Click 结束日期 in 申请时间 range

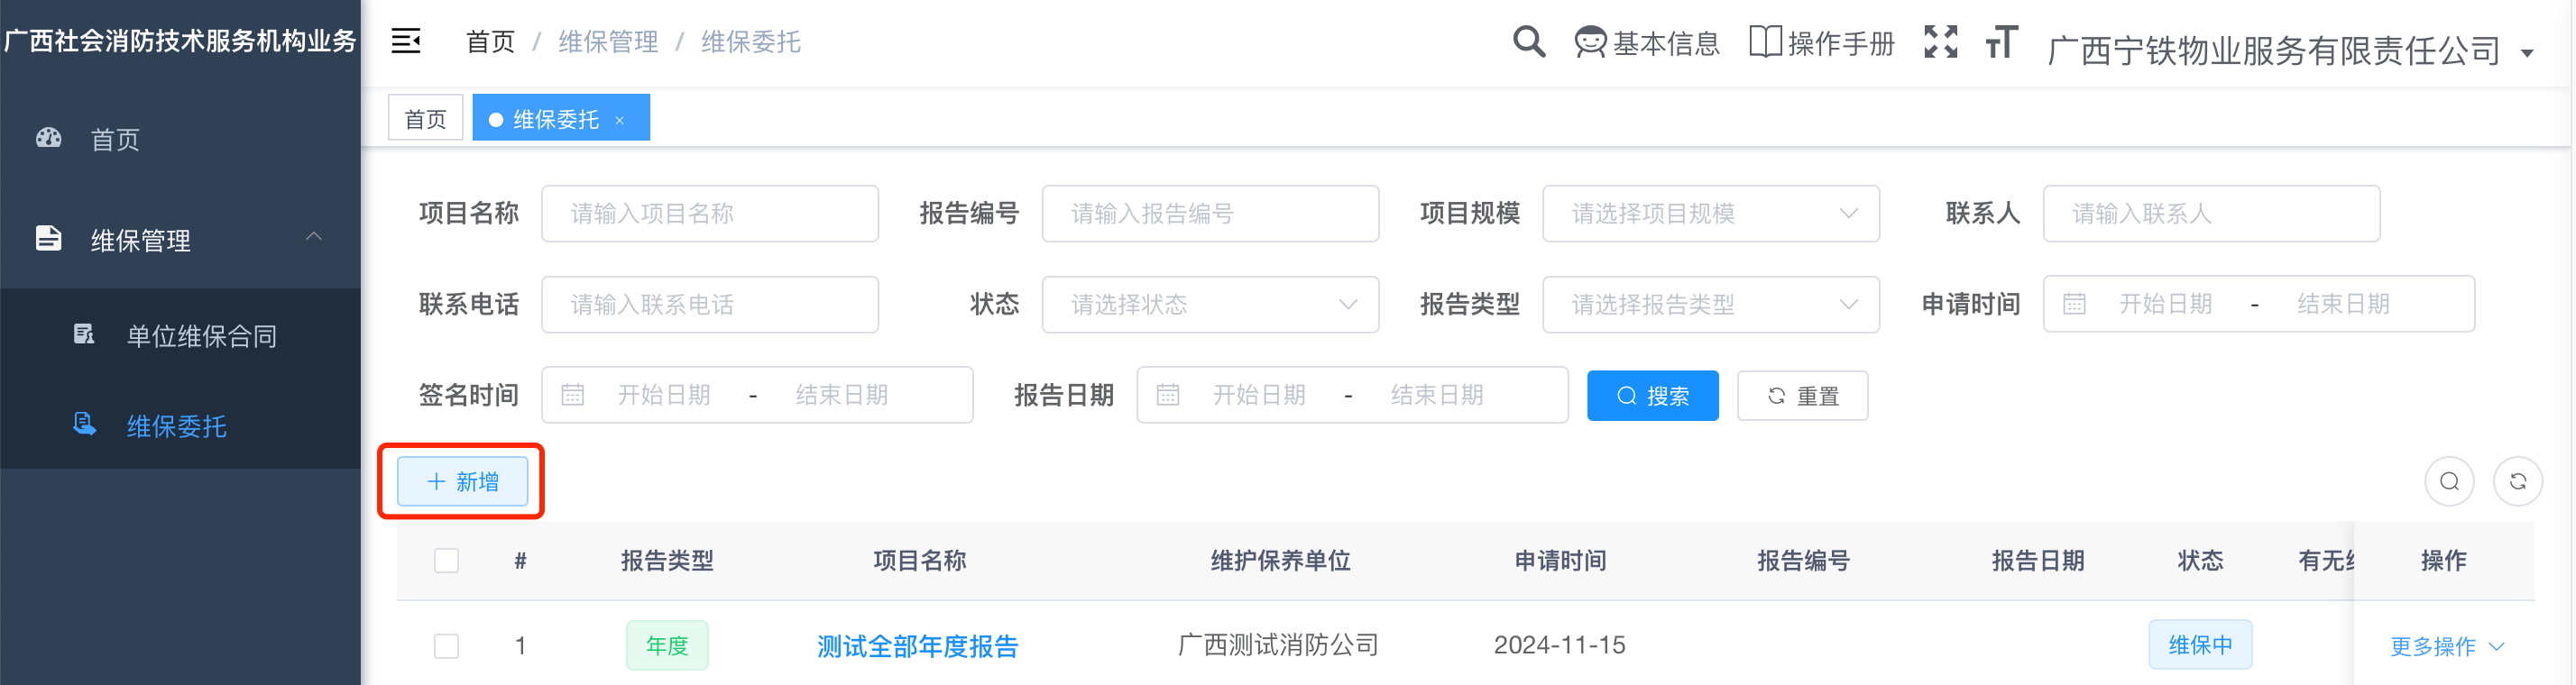click(2343, 304)
